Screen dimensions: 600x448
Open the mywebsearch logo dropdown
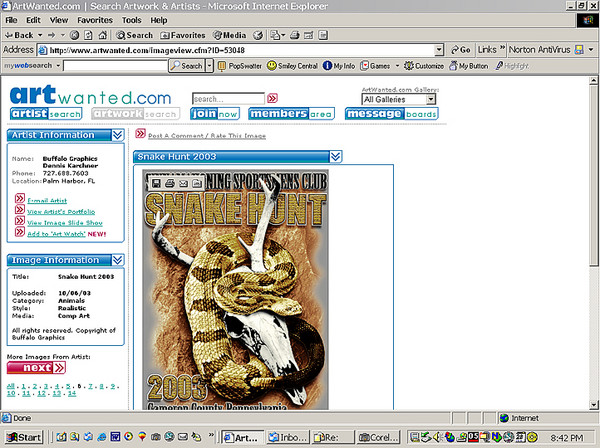pyautogui.click(x=58, y=66)
